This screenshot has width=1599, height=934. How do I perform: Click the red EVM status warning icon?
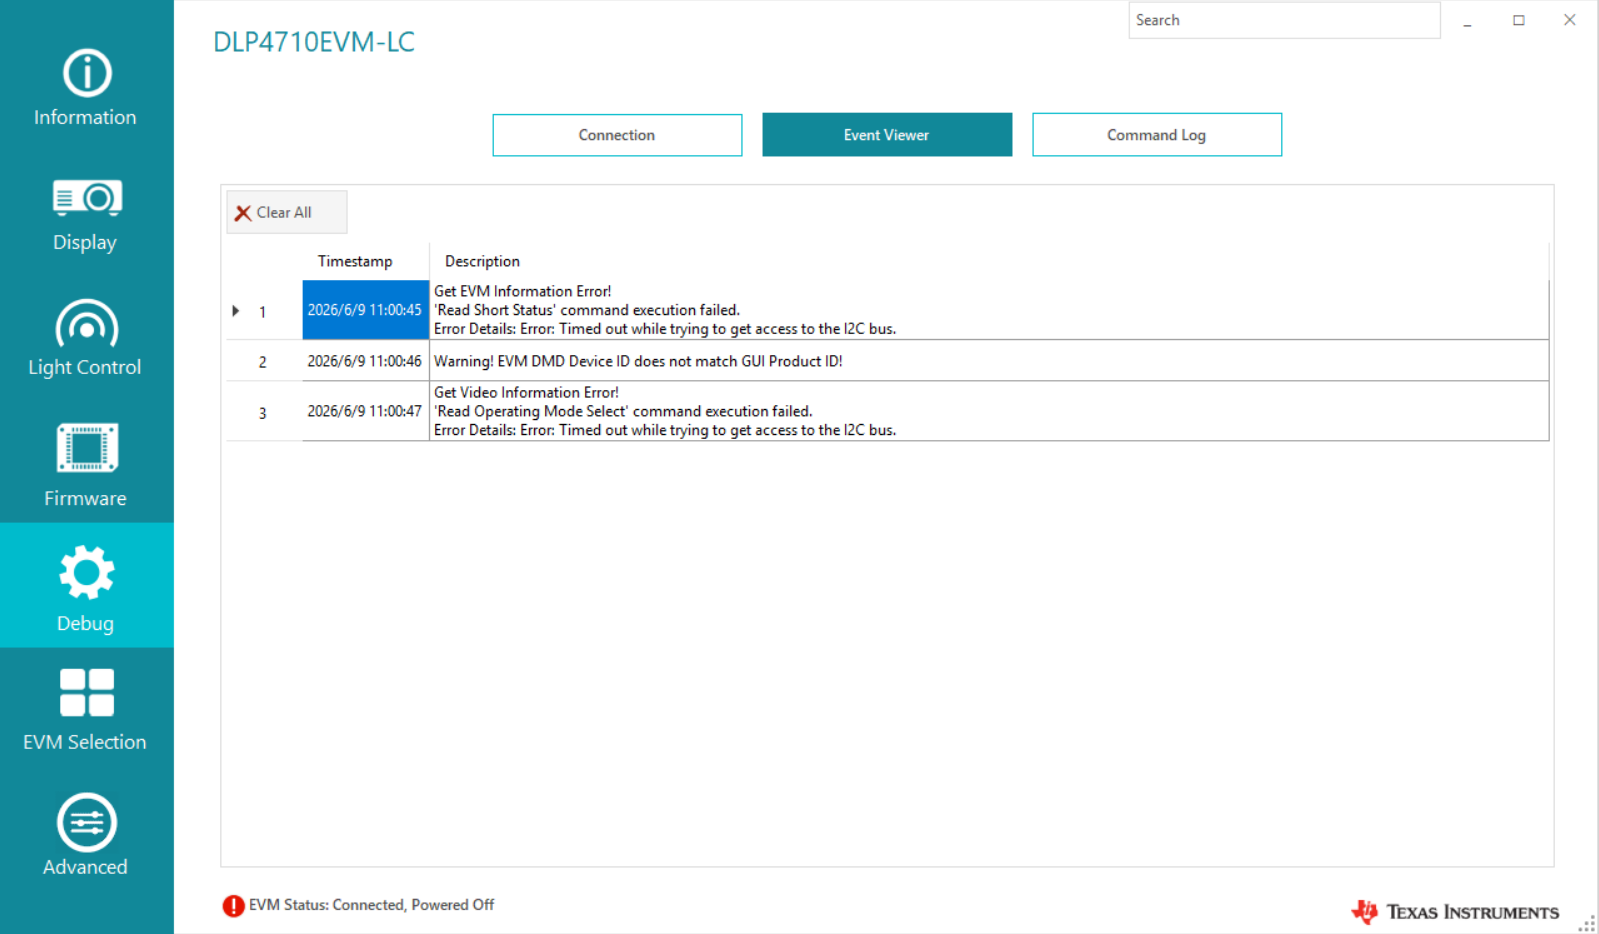pyautogui.click(x=233, y=906)
